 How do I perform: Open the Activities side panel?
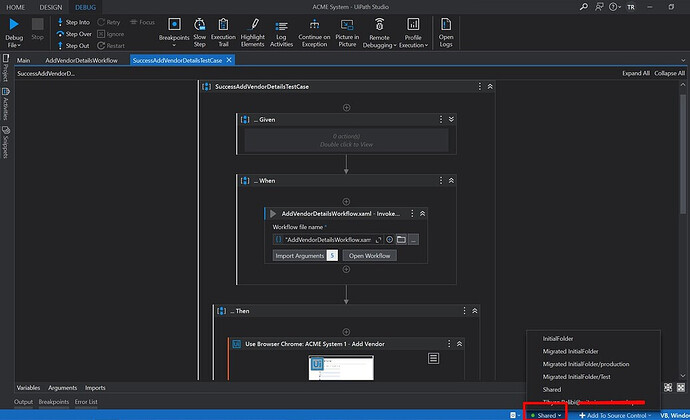[x=6, y=104]
